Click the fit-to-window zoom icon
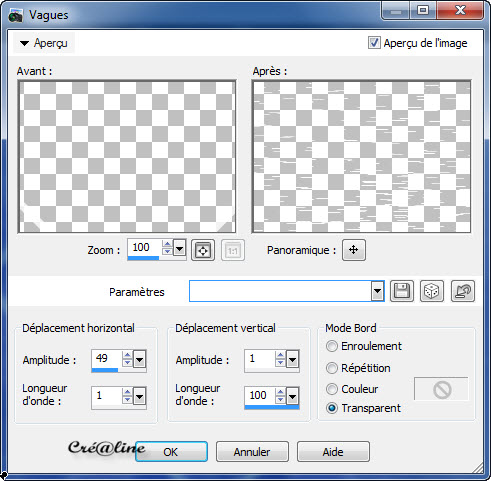This screenshot has height=481, width=491. tap(203, 250)
